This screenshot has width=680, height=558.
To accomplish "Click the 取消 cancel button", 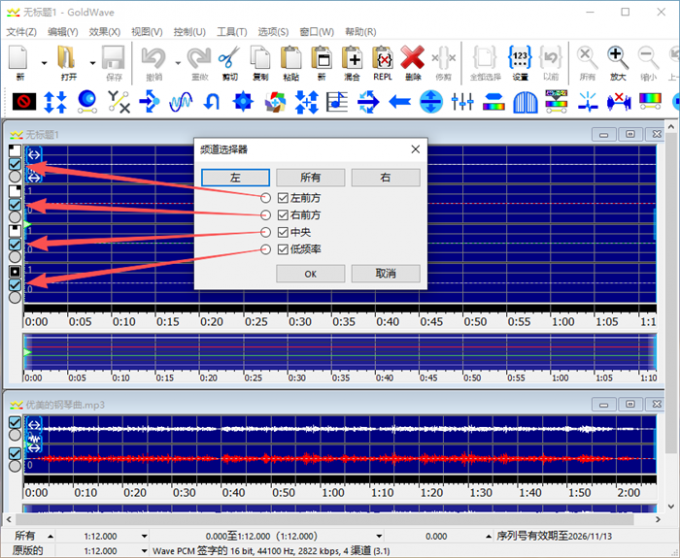I will tap(386, 274).
